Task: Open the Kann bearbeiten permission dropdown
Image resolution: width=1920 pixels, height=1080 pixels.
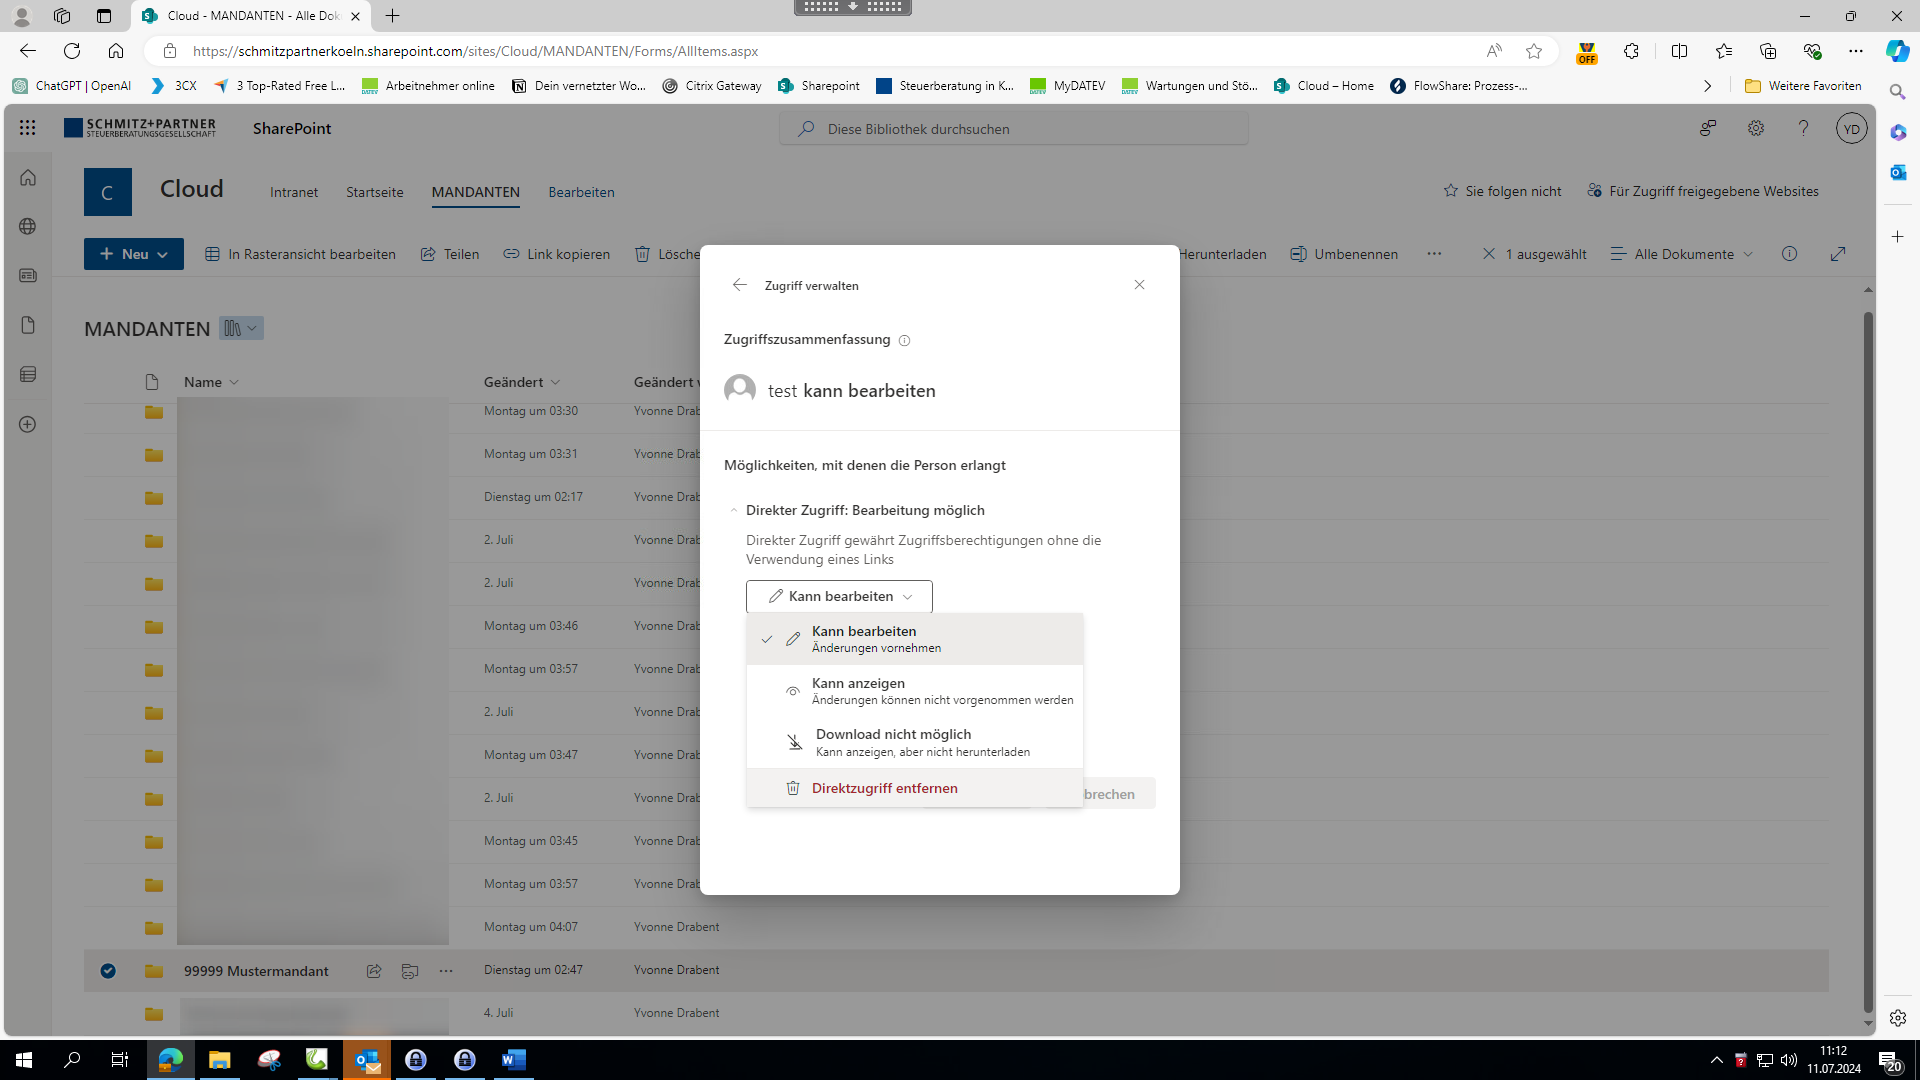Action: 839,596
